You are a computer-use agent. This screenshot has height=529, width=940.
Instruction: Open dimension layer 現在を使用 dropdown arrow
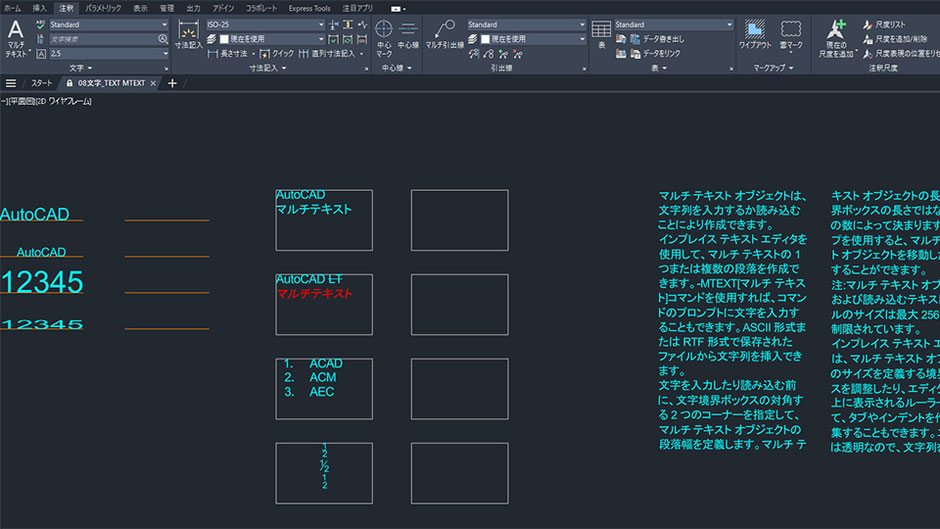tap(321, 39)
